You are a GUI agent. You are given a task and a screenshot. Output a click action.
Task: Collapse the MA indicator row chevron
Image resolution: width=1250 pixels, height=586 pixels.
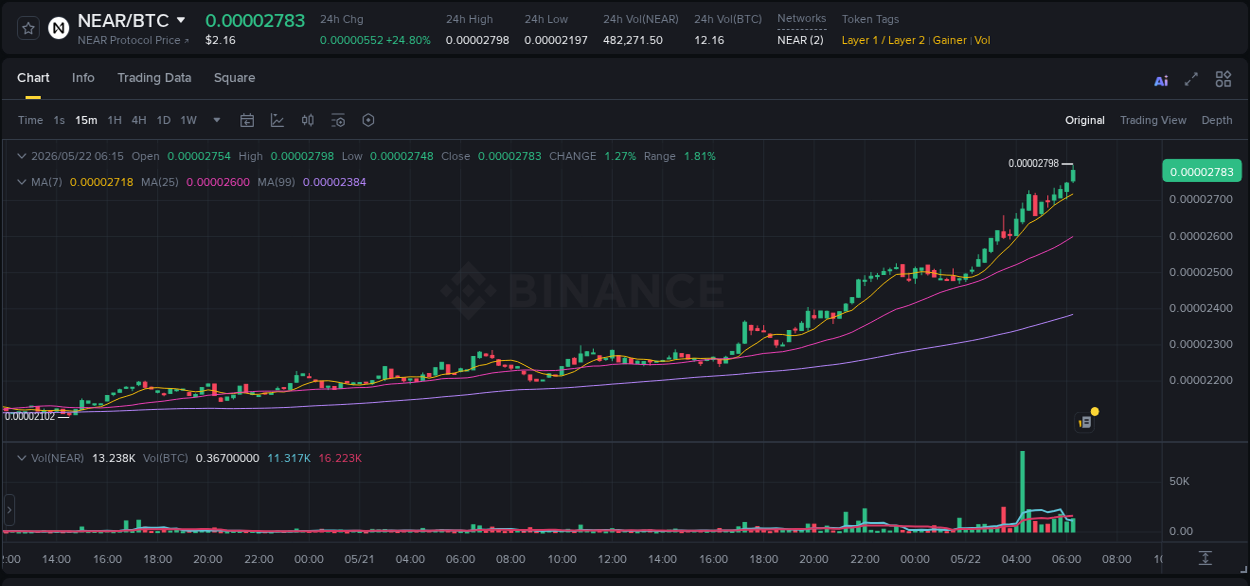pyautogui.click(x=22, y=182)
